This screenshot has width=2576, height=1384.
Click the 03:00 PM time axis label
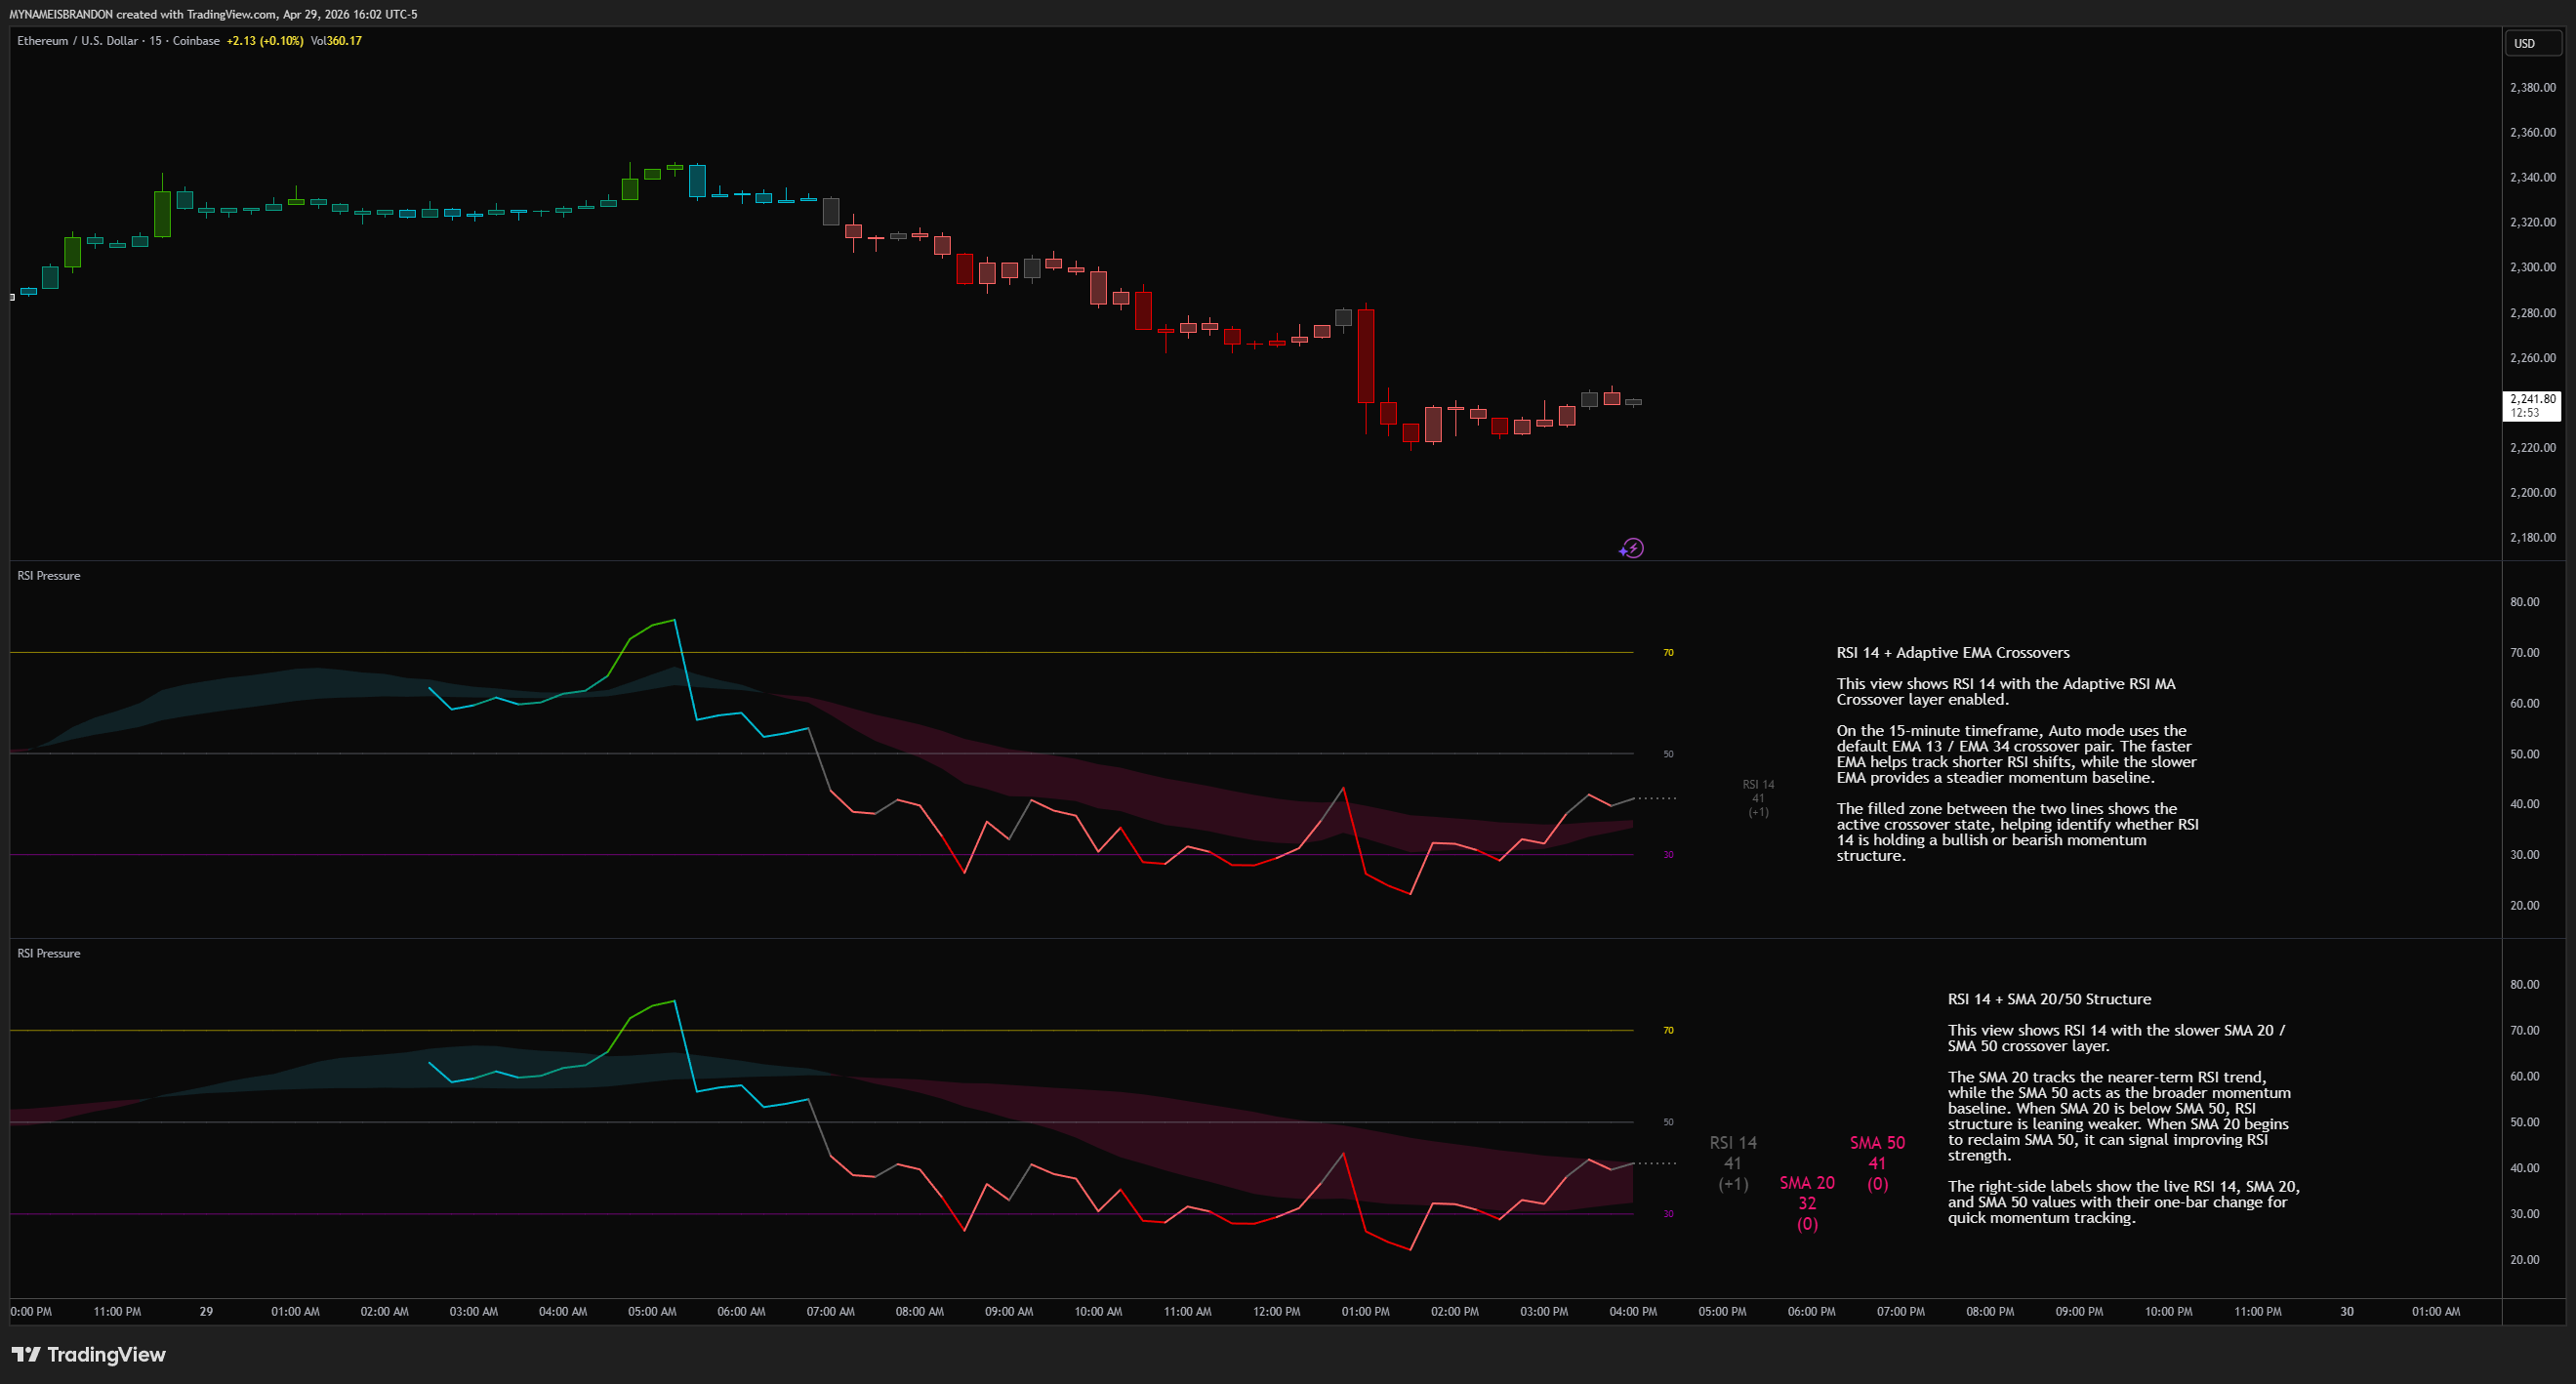coord(1544,1312)
